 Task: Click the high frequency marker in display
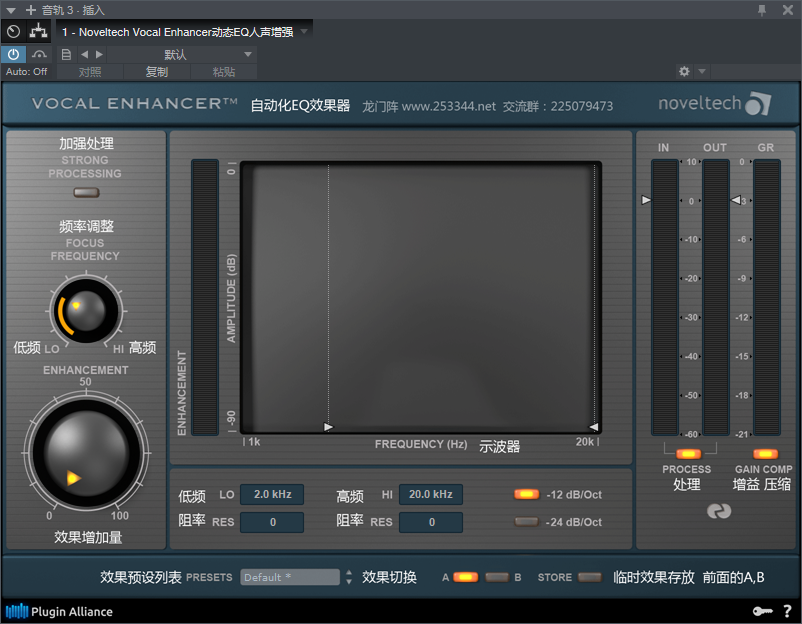593,427
